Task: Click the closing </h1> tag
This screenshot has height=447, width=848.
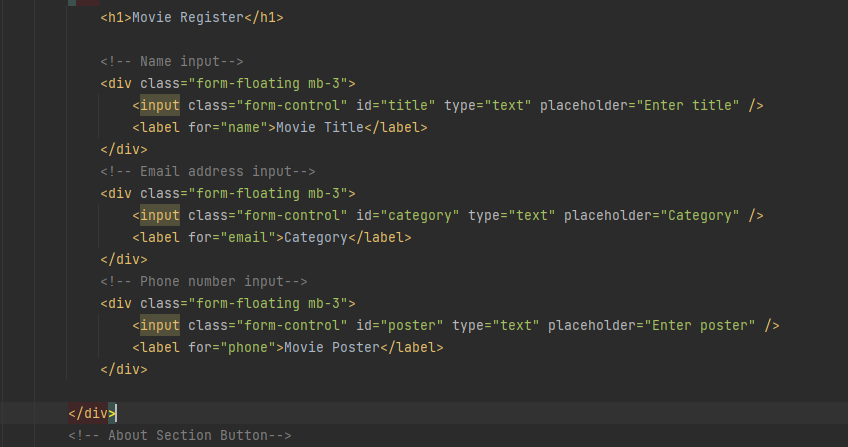Action: (264, 17)
